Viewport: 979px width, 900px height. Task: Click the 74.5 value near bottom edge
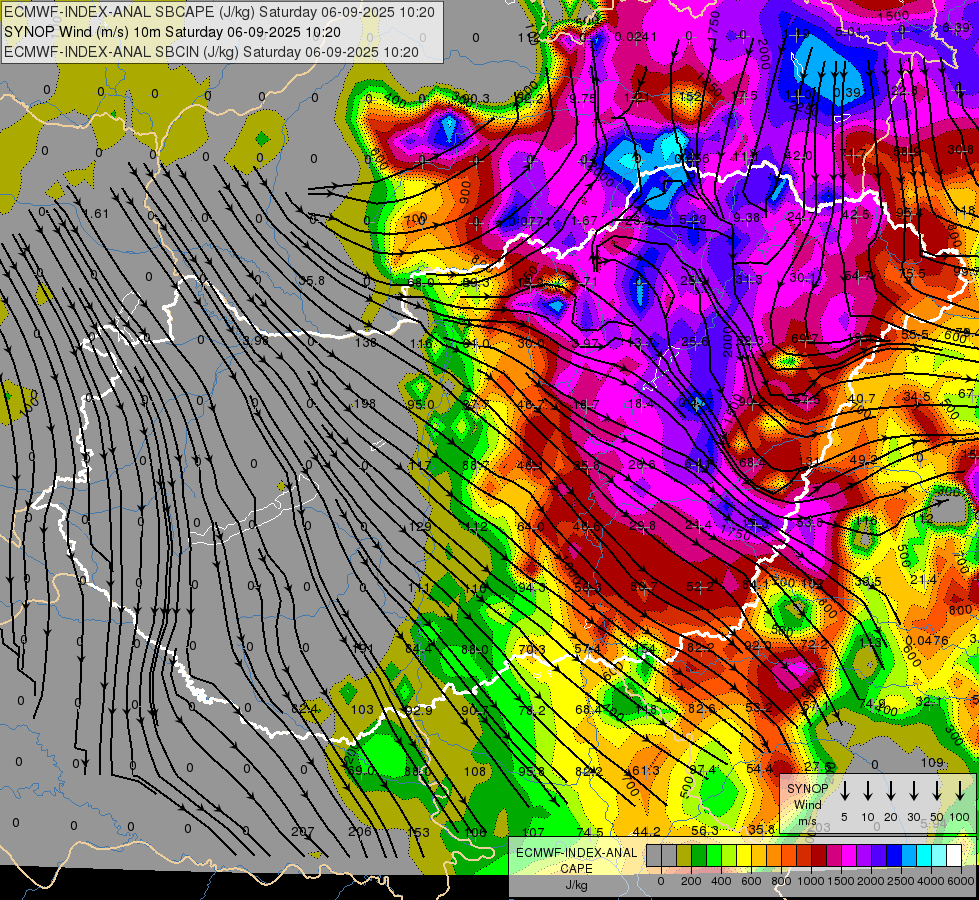pyautogui.click(x=590, y=832)
